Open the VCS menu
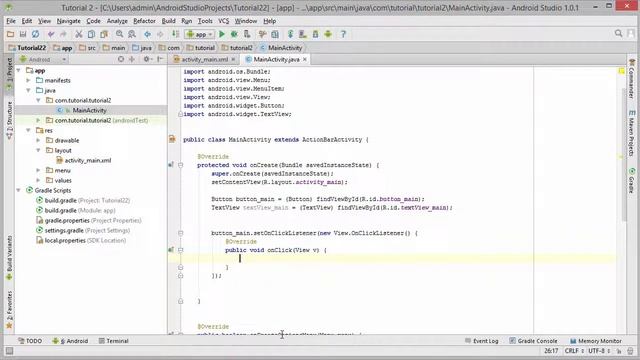 tap(224, 21)
